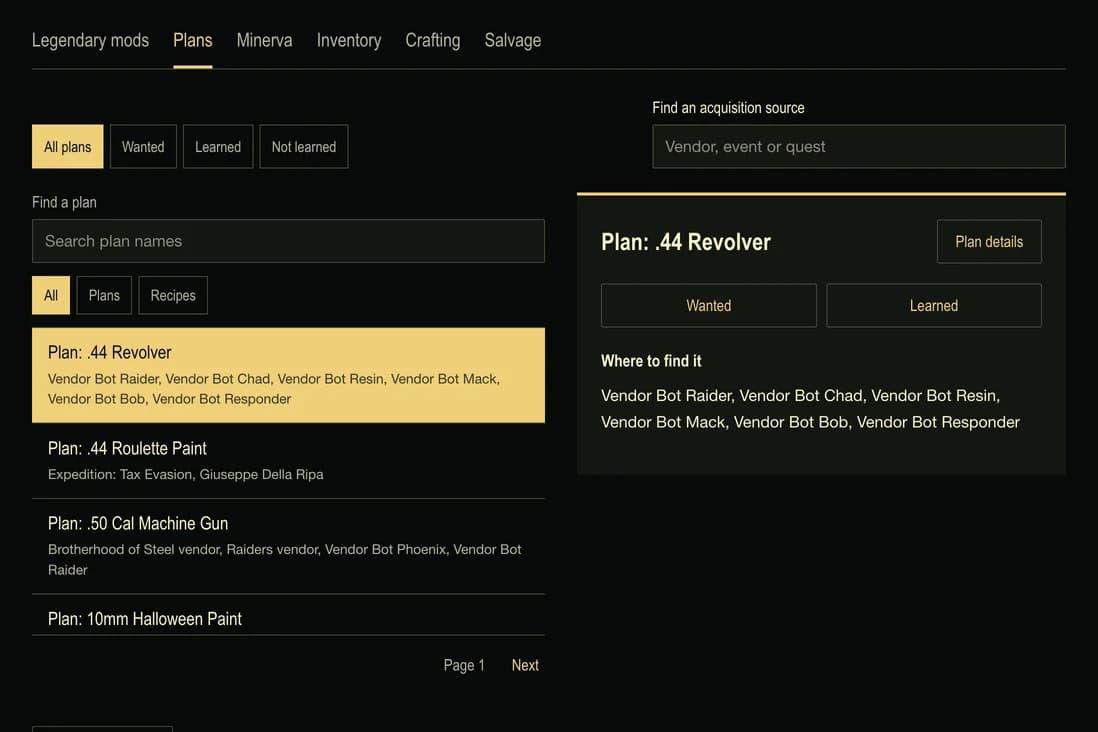Image resolution: width=1098 pixels, height=732 pixels.
Task: Show only Recipes type filter
Action: (x=173, y=295)
